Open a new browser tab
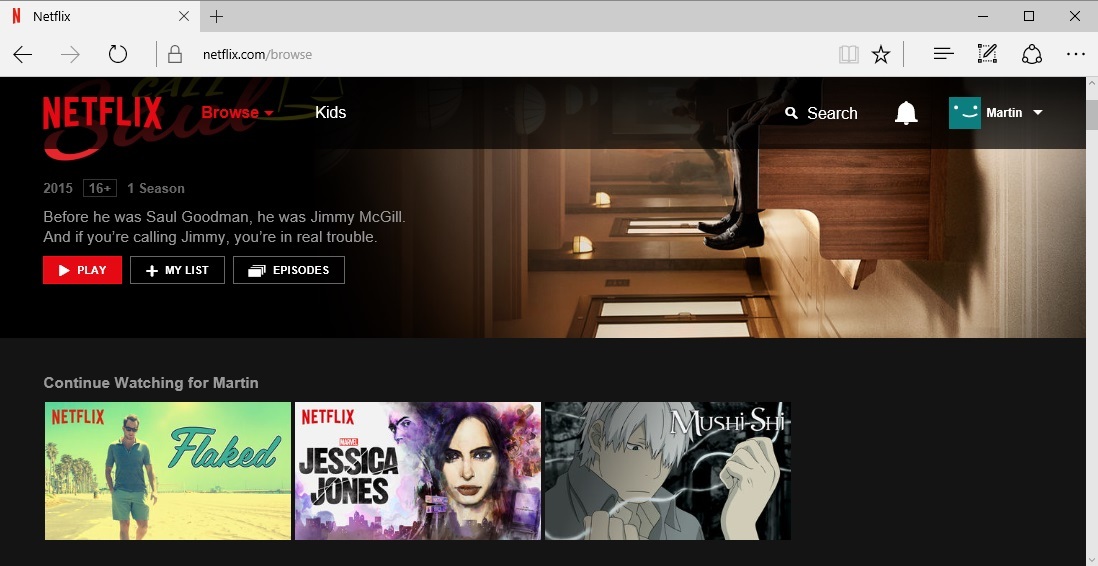 217,16
